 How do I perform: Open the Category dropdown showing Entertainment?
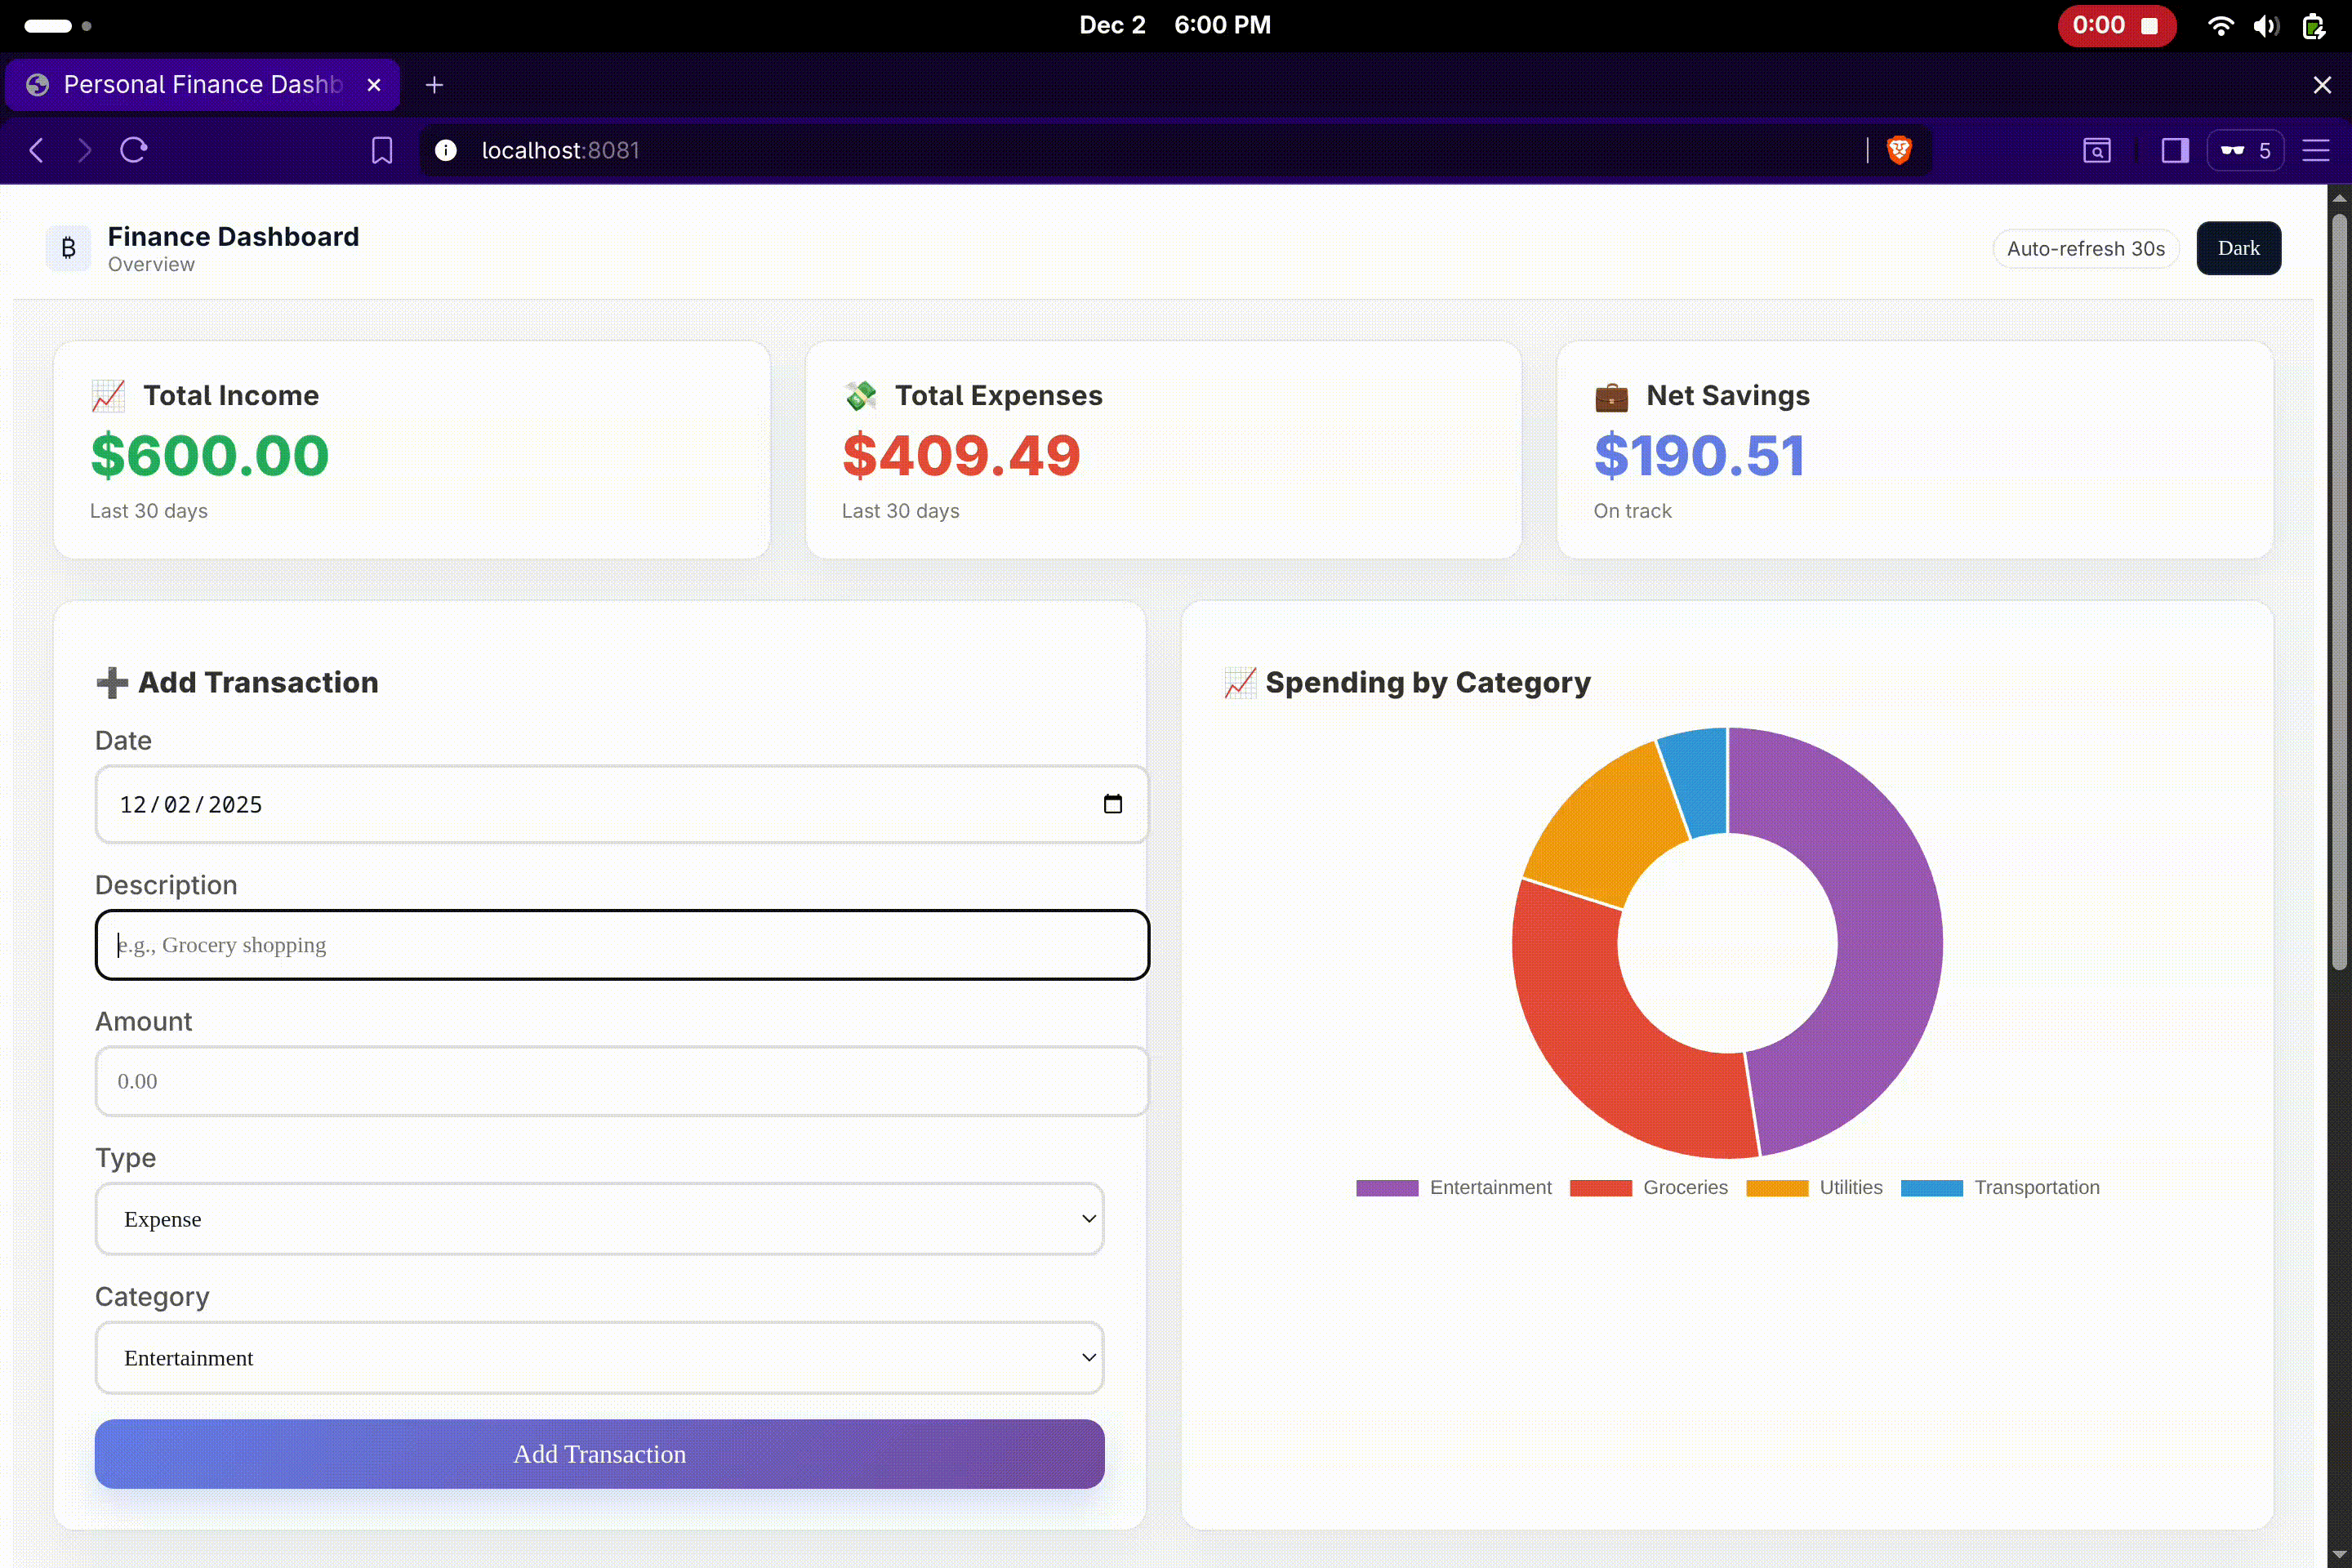pyautogui.click(x=599, y=1357)
